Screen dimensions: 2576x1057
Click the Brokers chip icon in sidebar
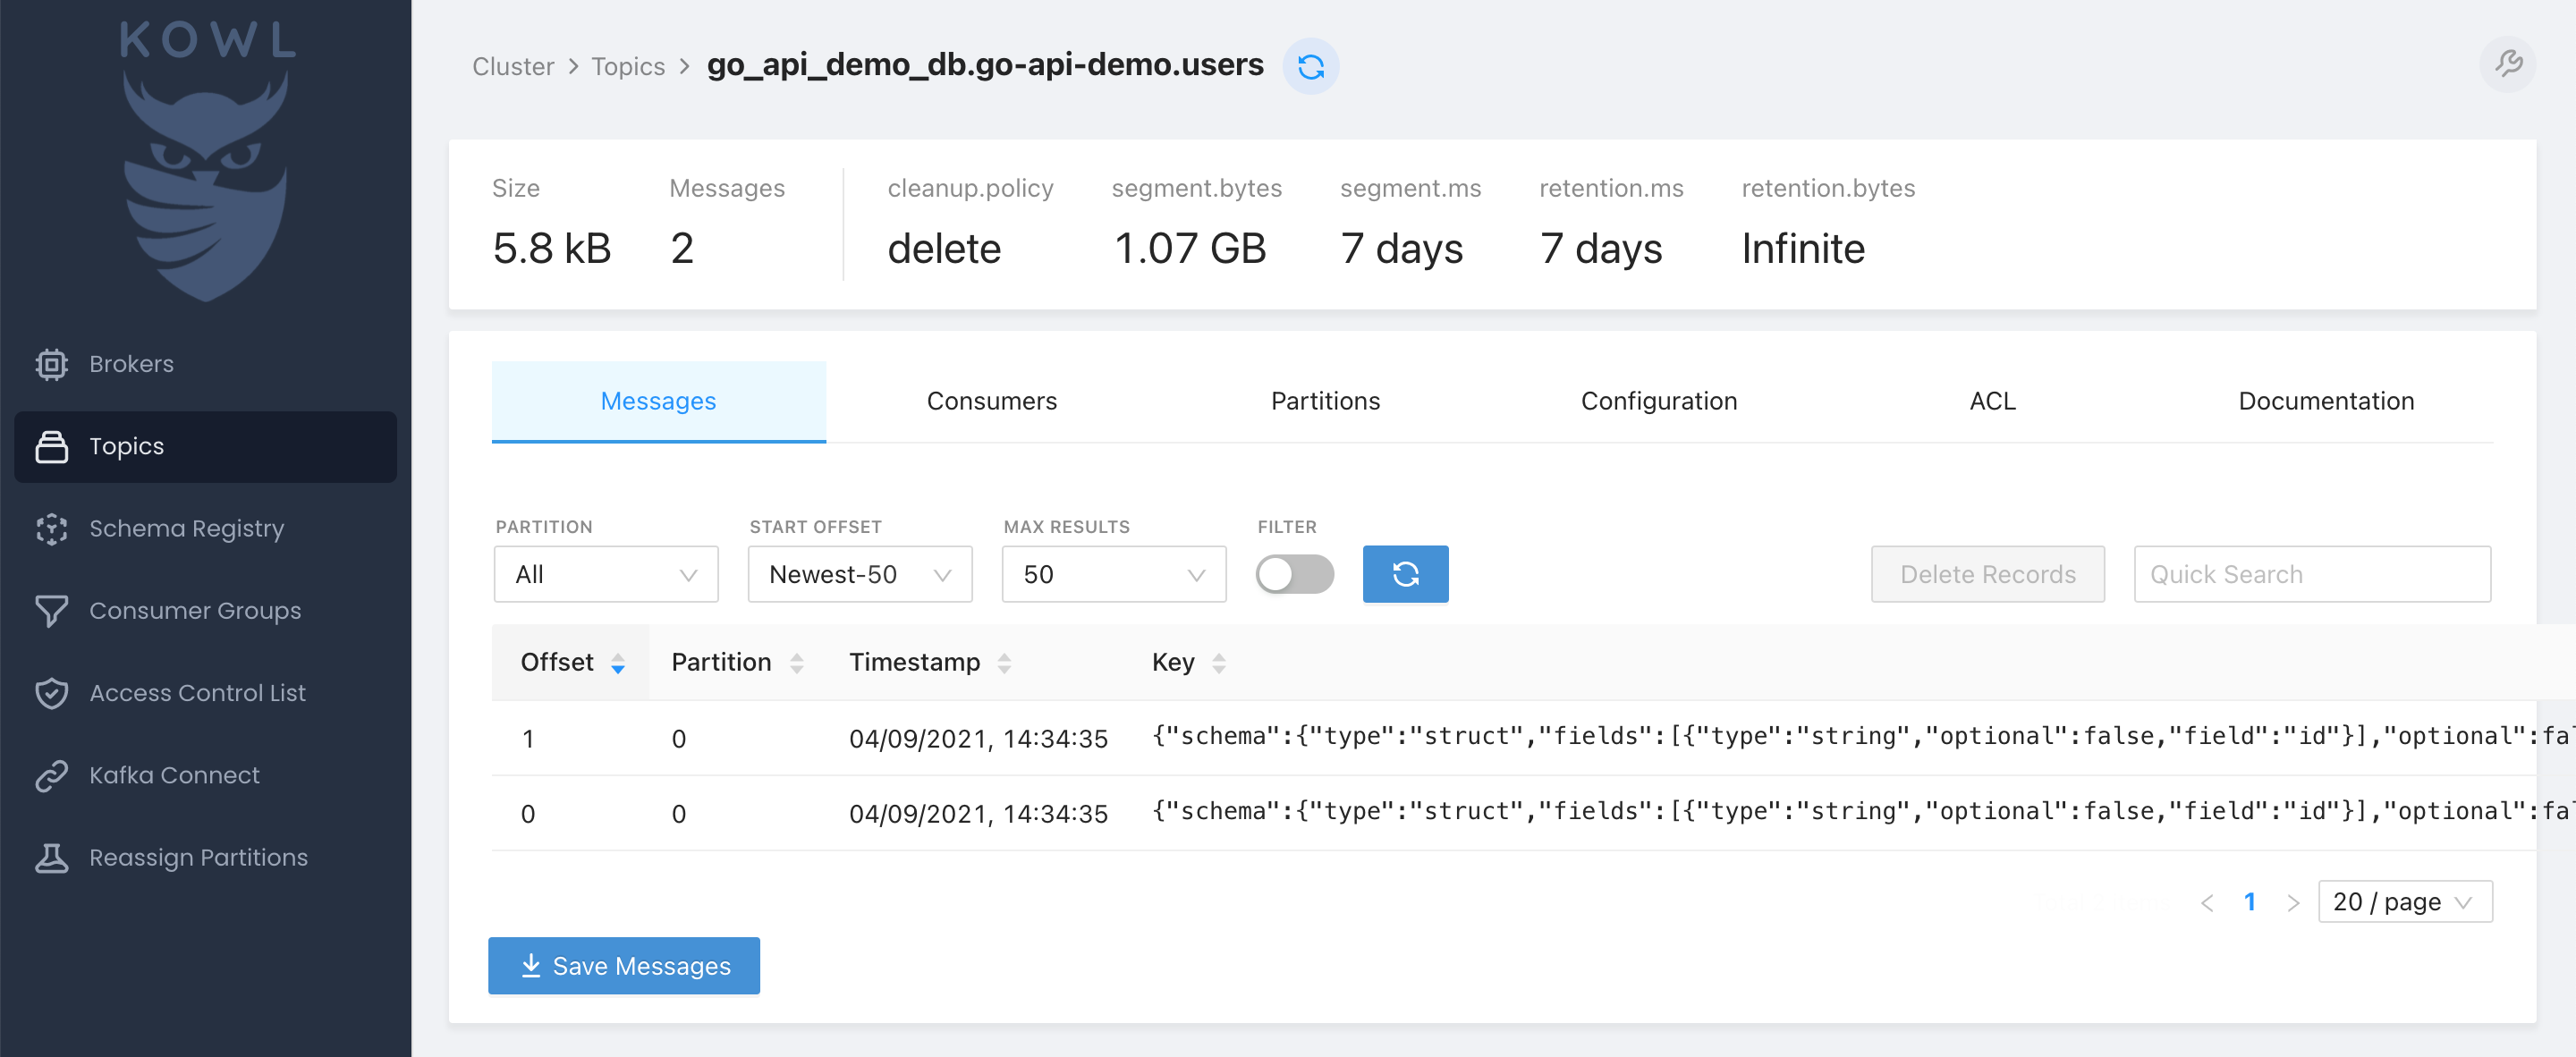pyautogui.click(x=51, y=364)
